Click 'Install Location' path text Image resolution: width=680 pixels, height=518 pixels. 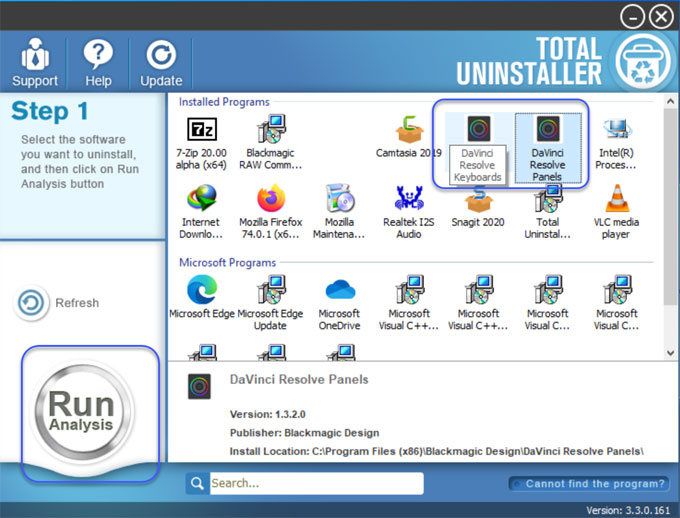point(436,451)
